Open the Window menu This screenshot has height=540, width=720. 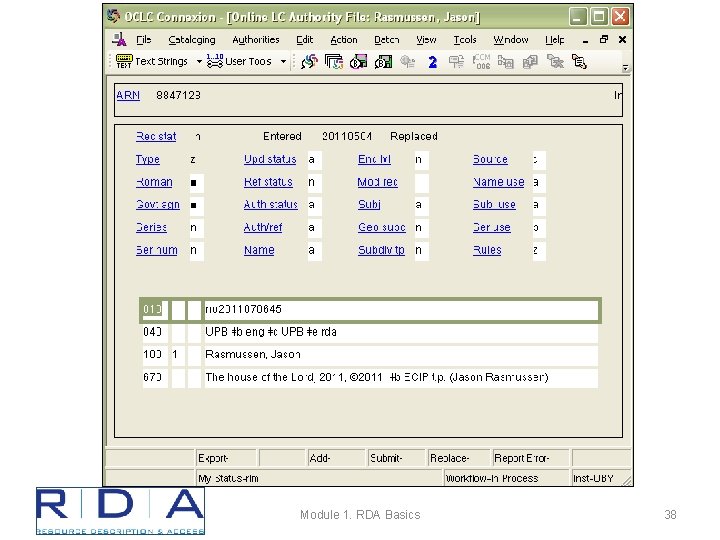(x=511, y=40)
